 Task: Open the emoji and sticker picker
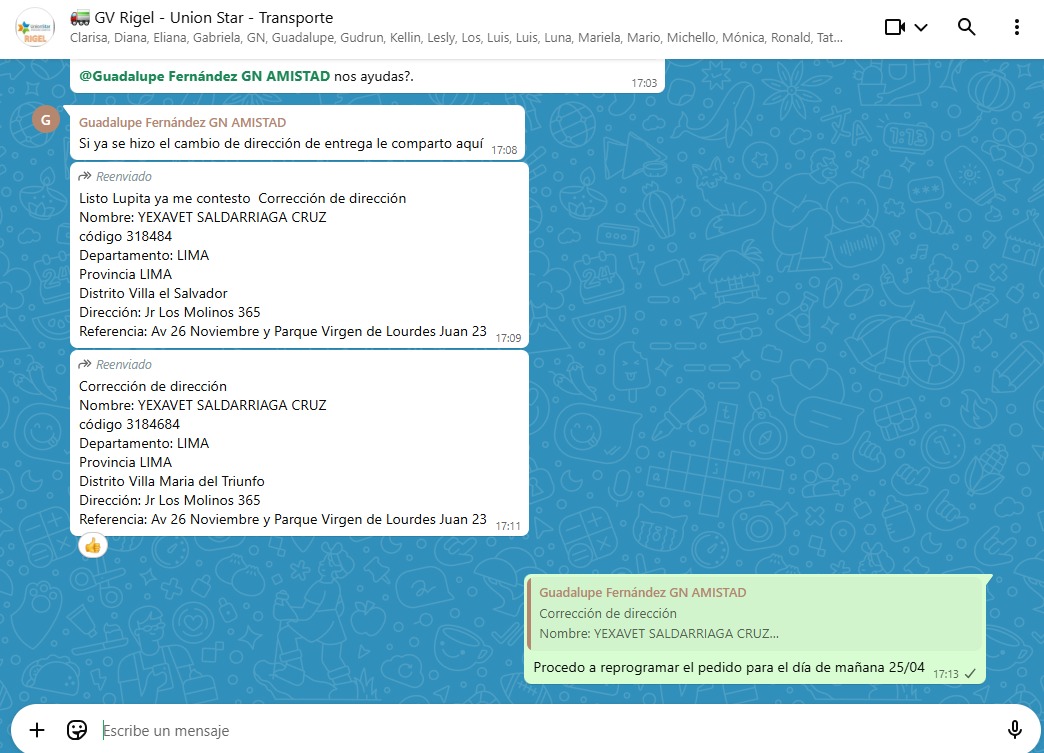tap(77, 730)
